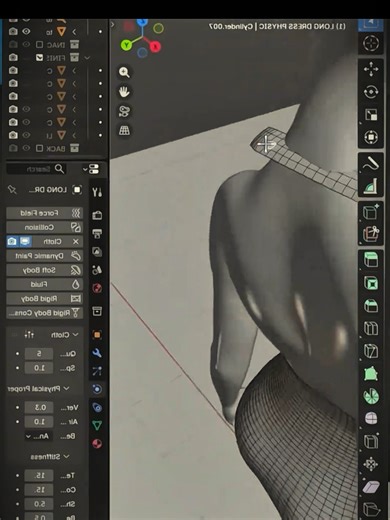Expand the LI object row

(75, 135)
